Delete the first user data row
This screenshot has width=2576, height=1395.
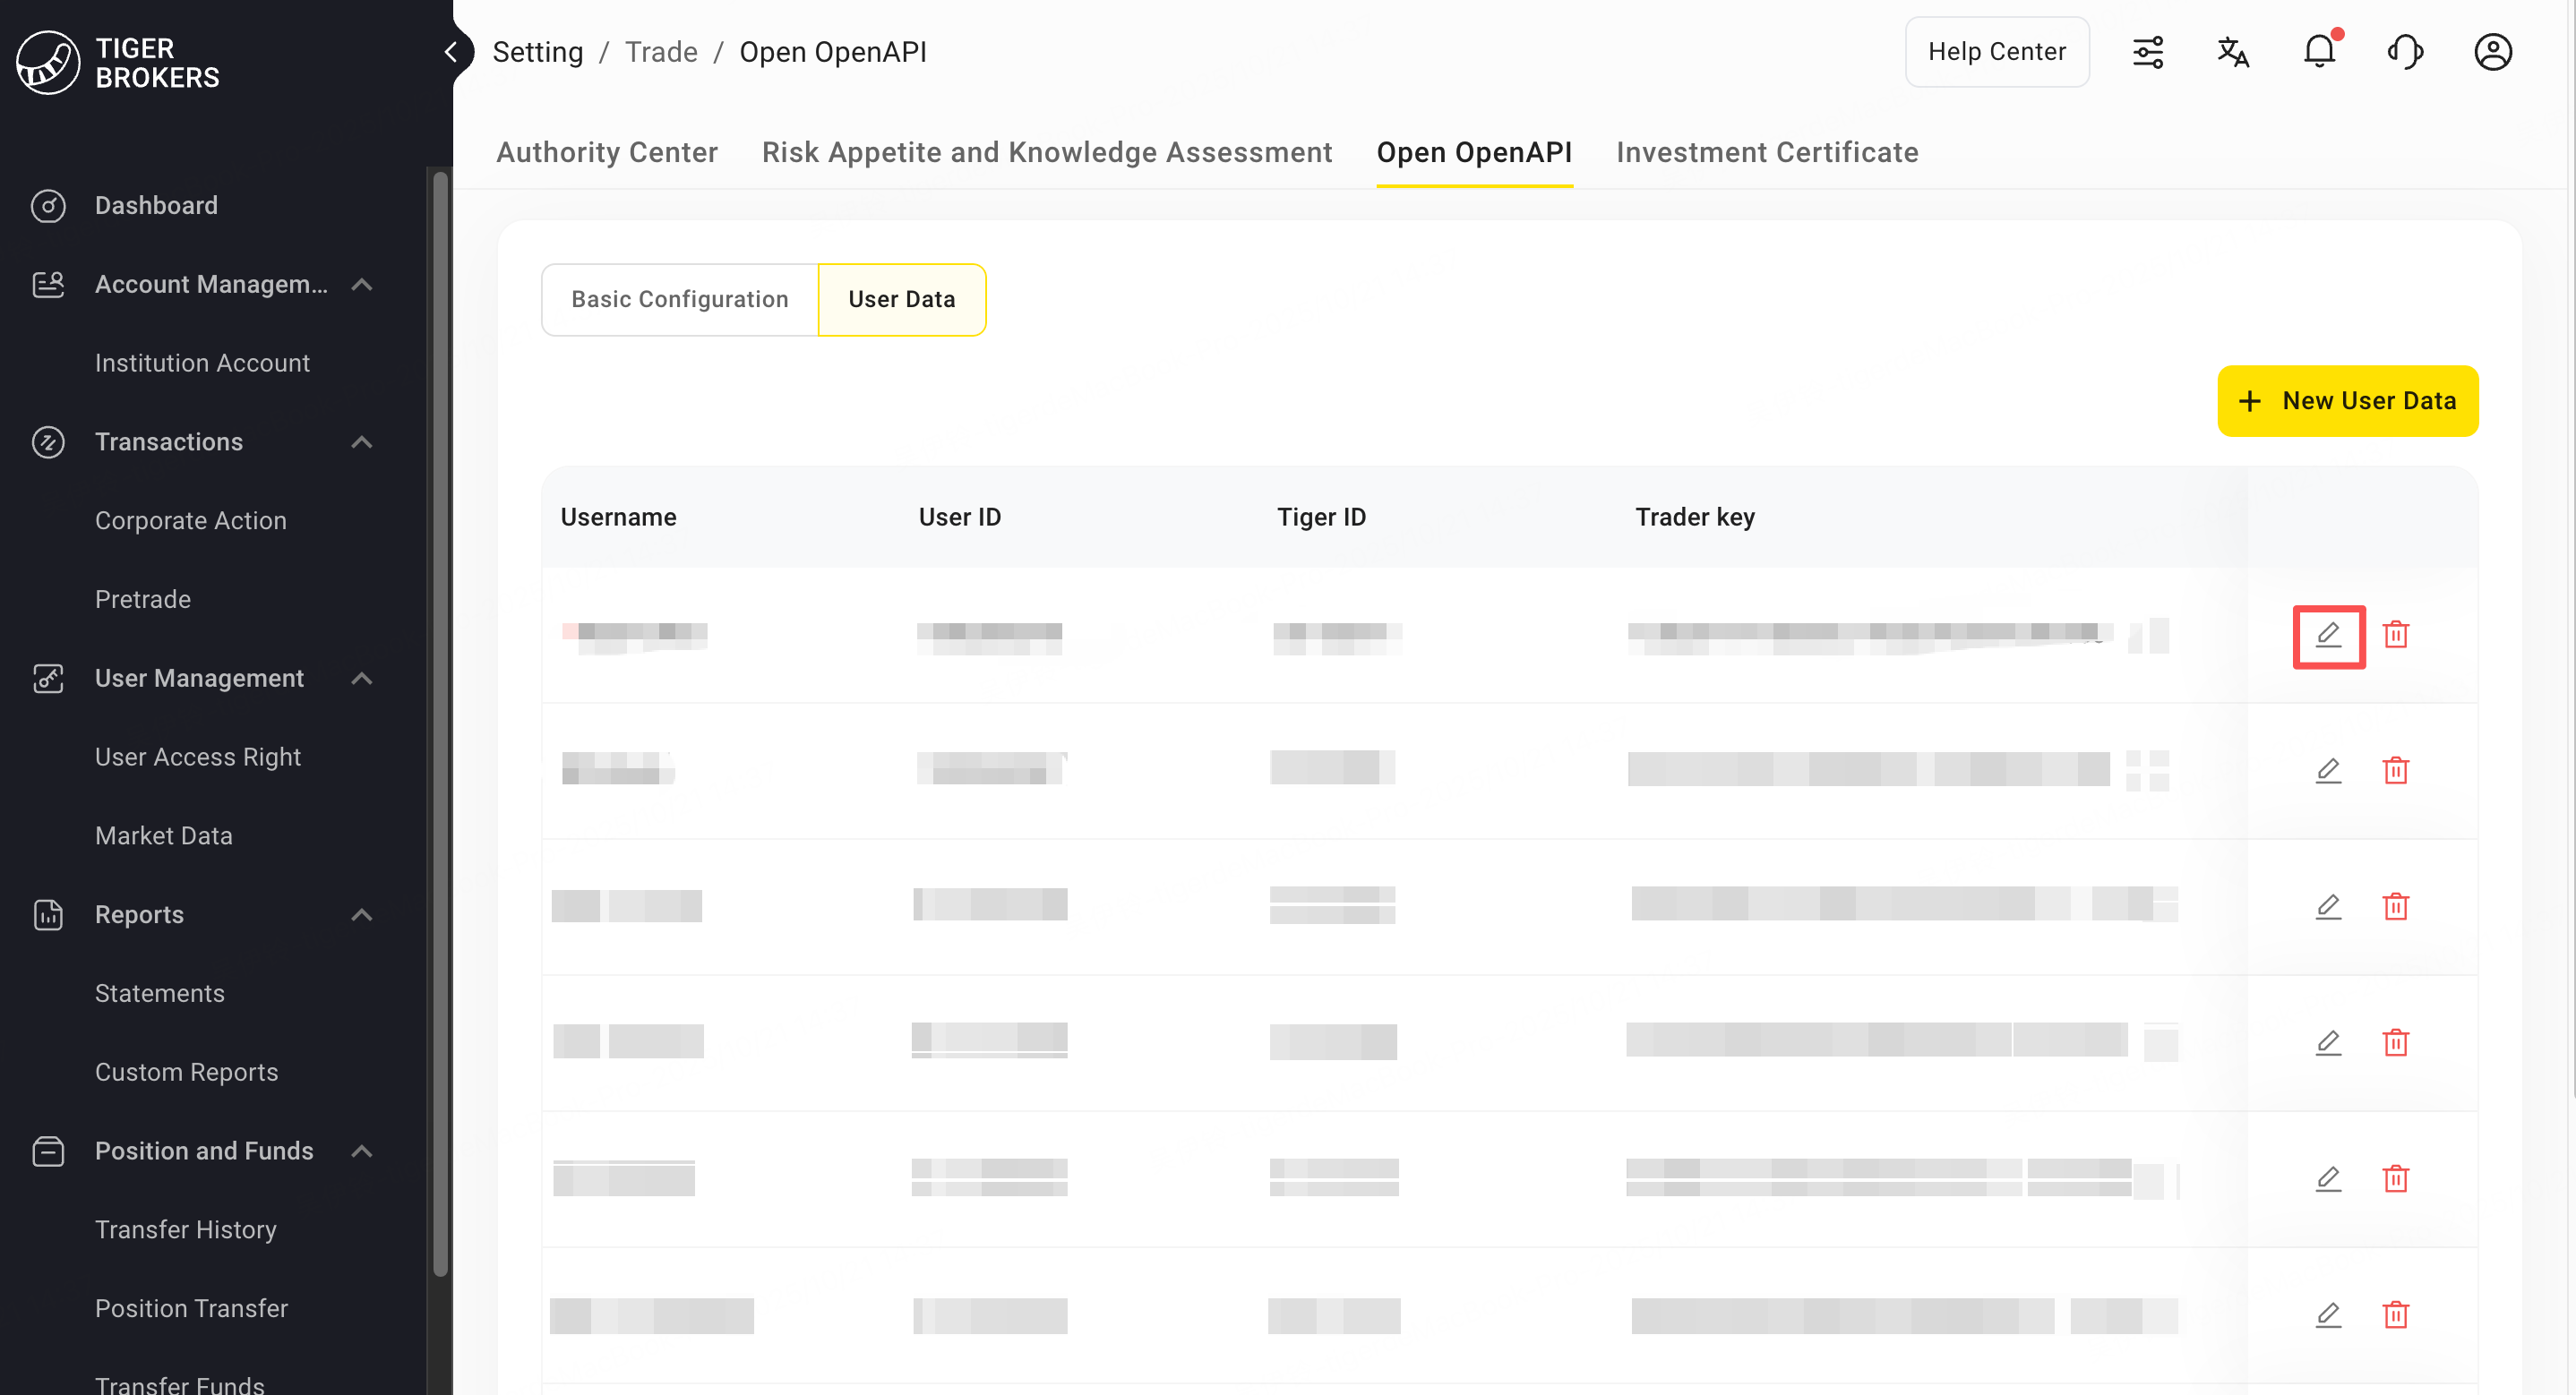tap(2395, 635)
